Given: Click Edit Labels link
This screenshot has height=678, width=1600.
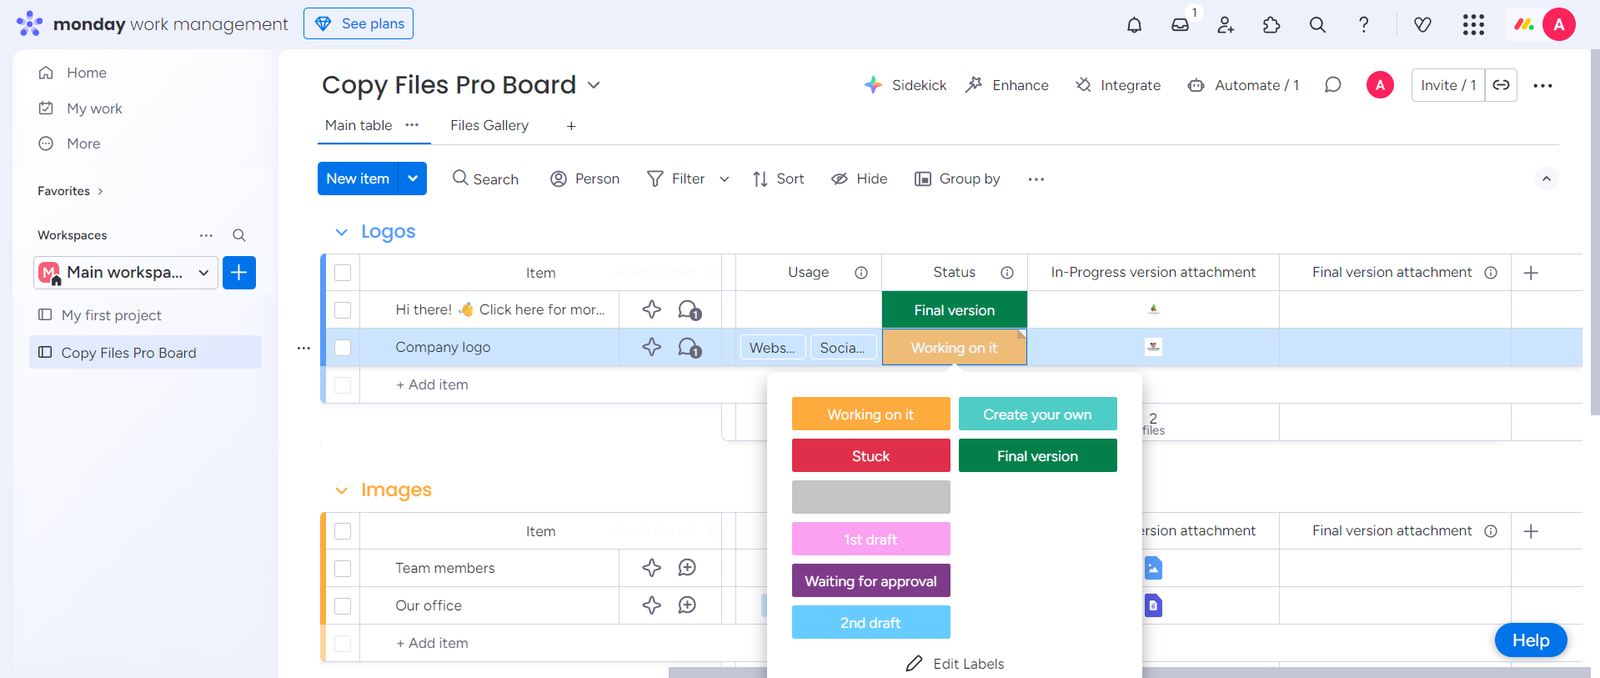Looking at the screenshot, I should [955, 664].
